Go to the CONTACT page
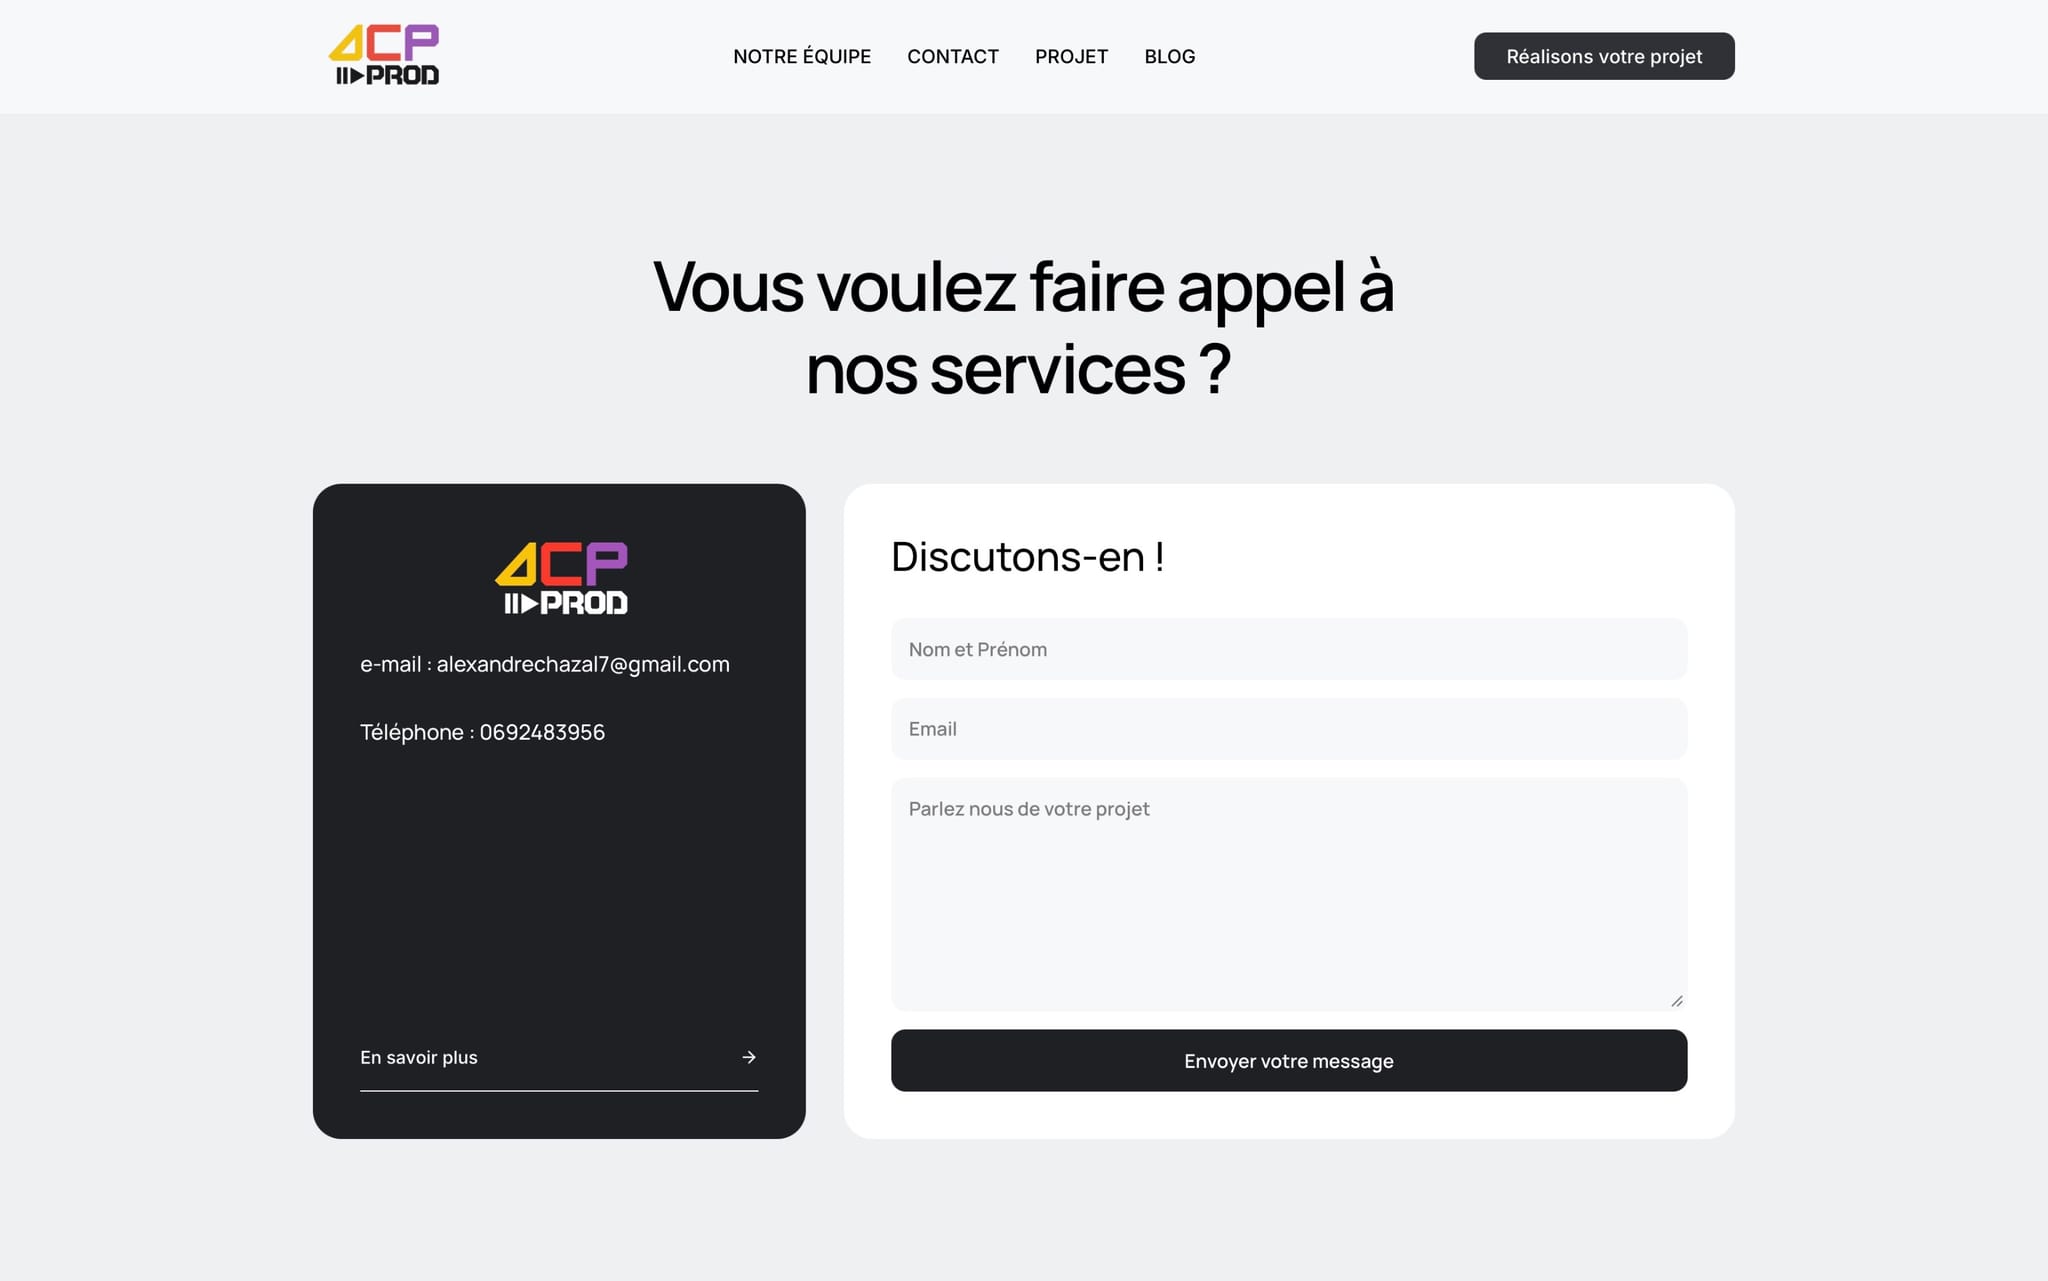Viewport: 2048px width, 1281px height. [953, 56]
